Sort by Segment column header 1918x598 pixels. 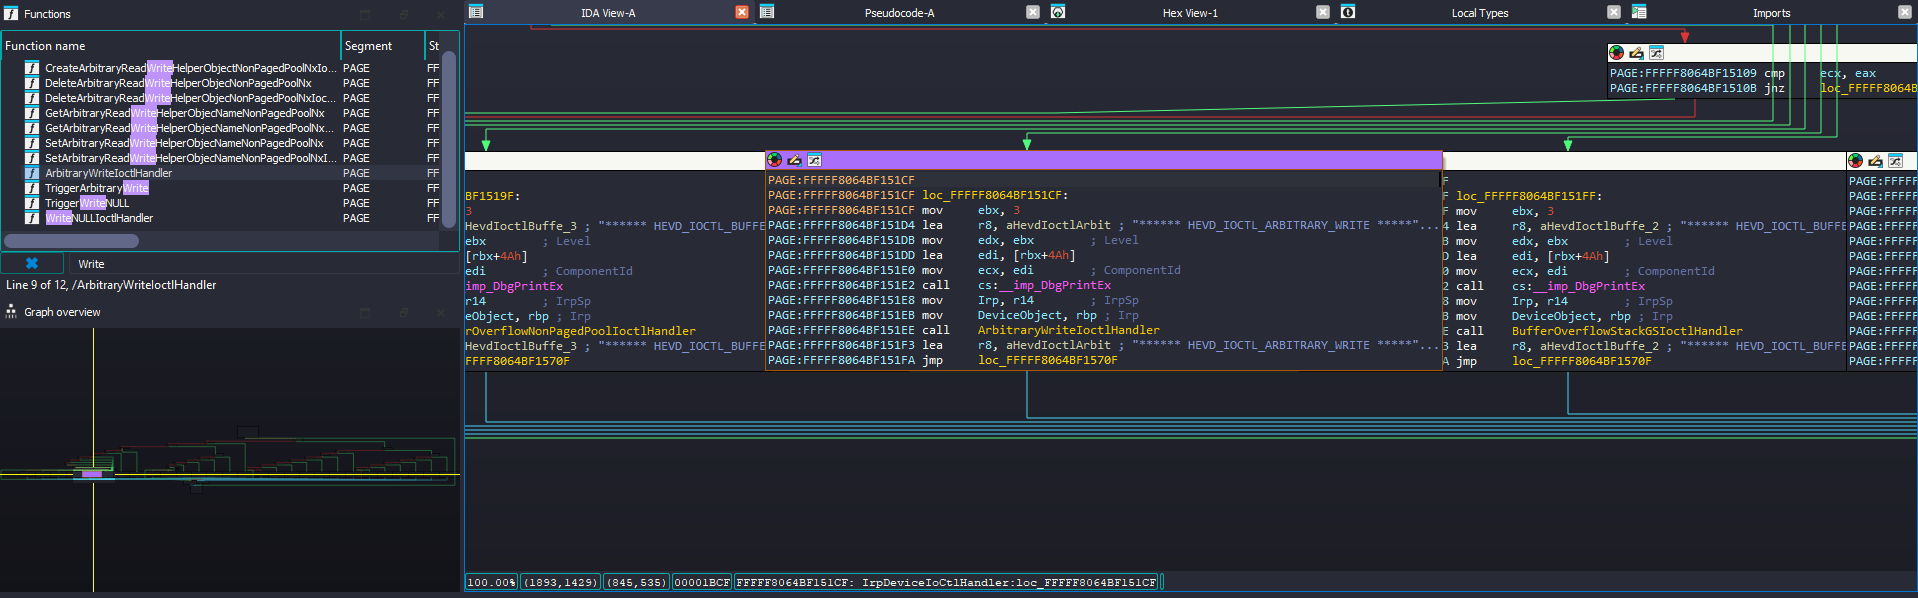coord(382,46)
